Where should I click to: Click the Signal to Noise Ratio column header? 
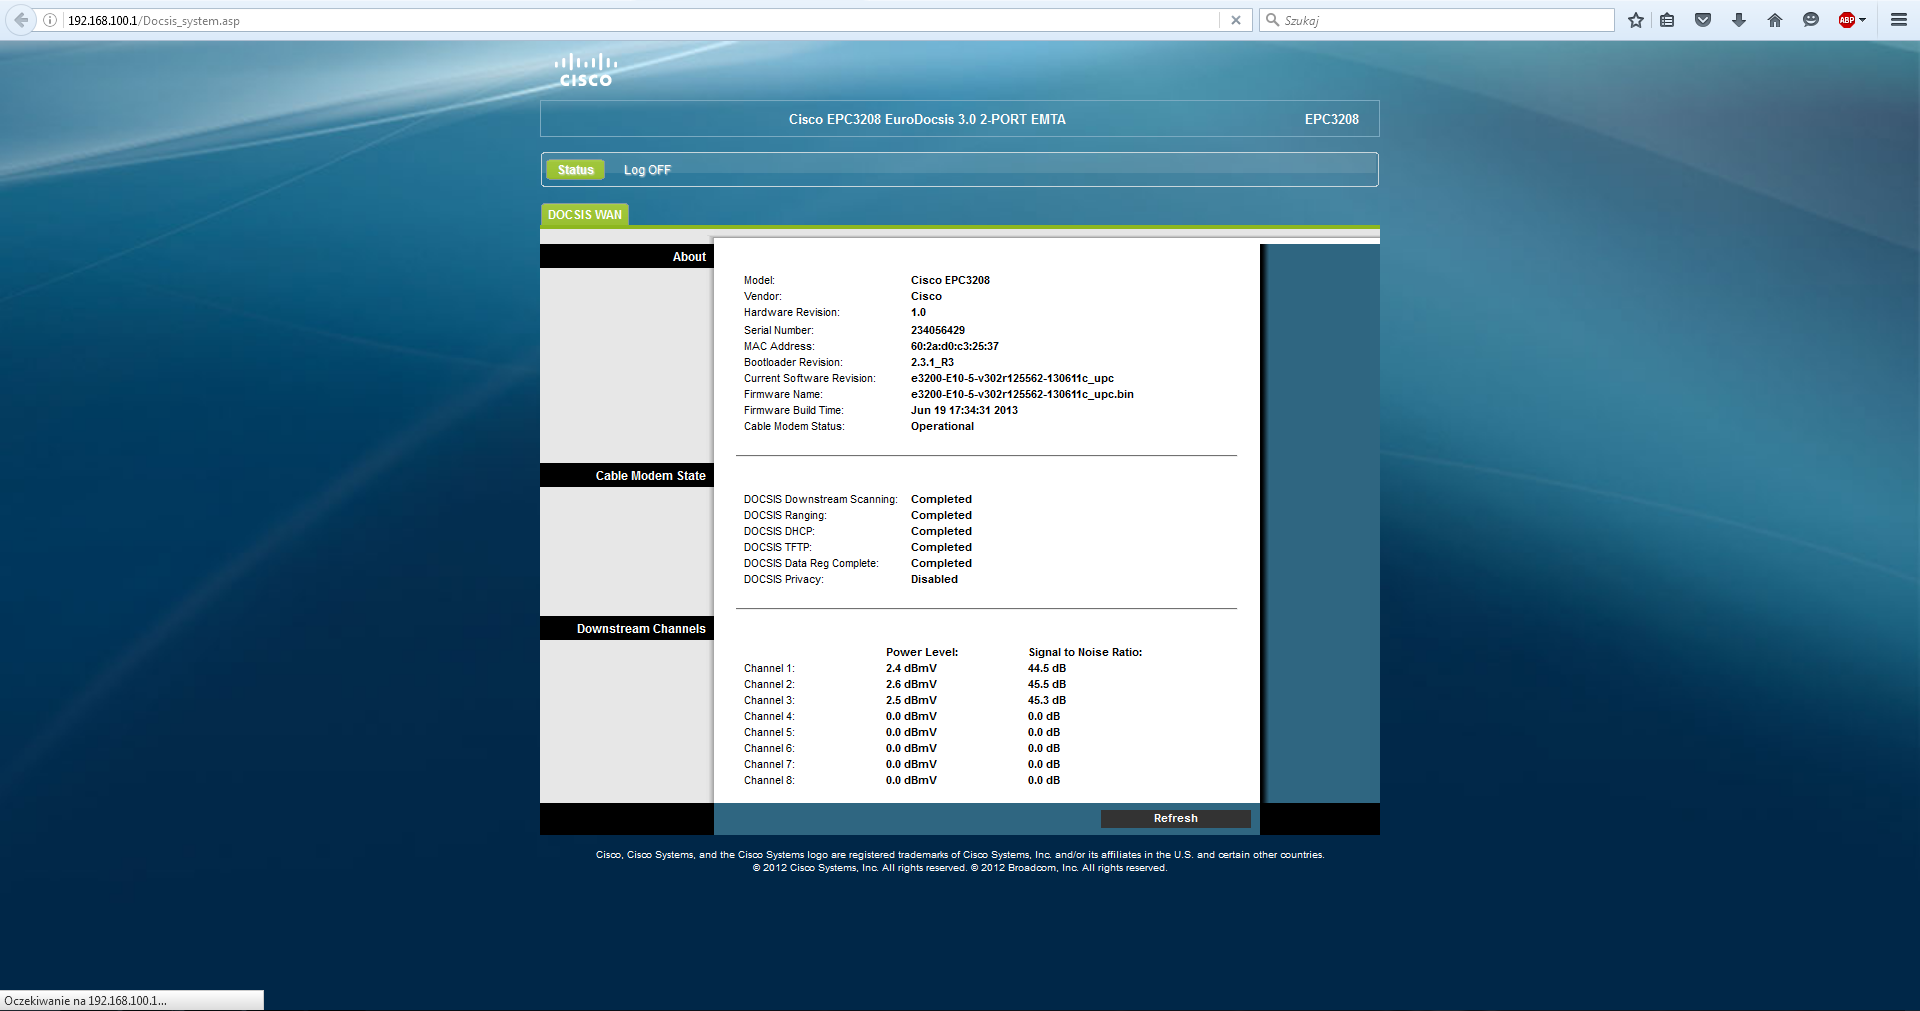point(1085,653)
